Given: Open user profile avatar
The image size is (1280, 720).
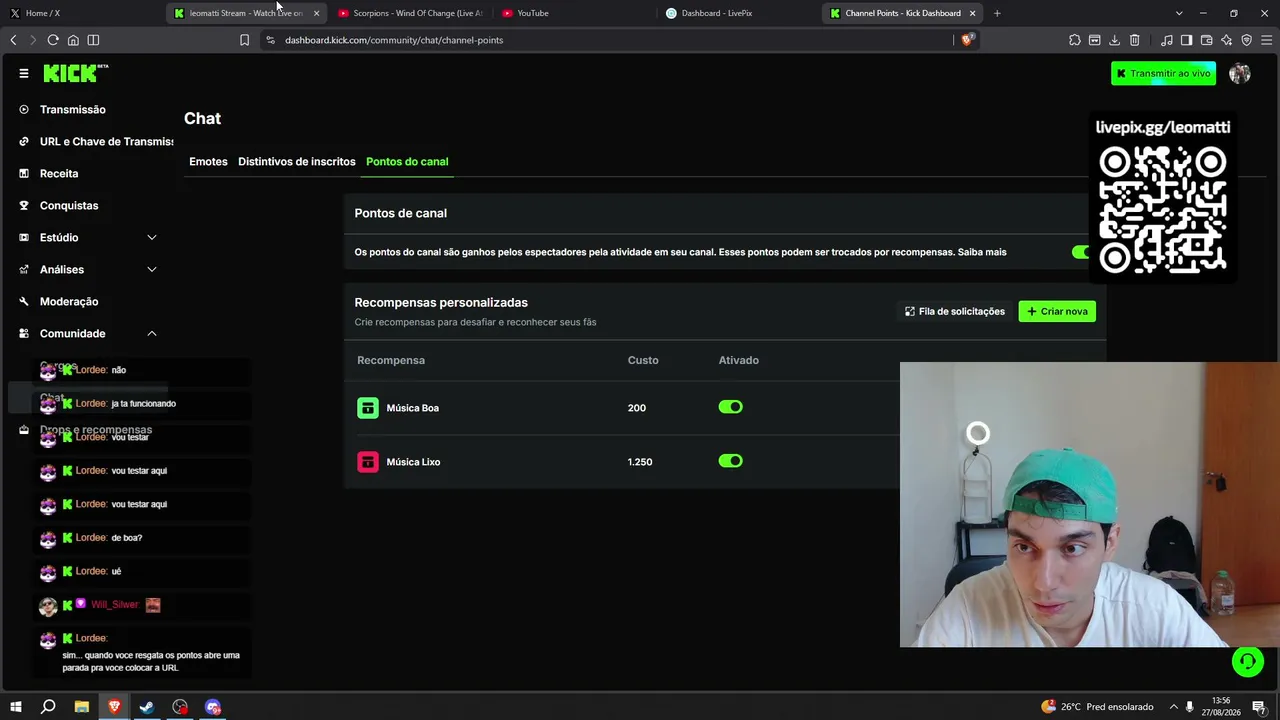Looking at the screenshot, I should 1240,73.
